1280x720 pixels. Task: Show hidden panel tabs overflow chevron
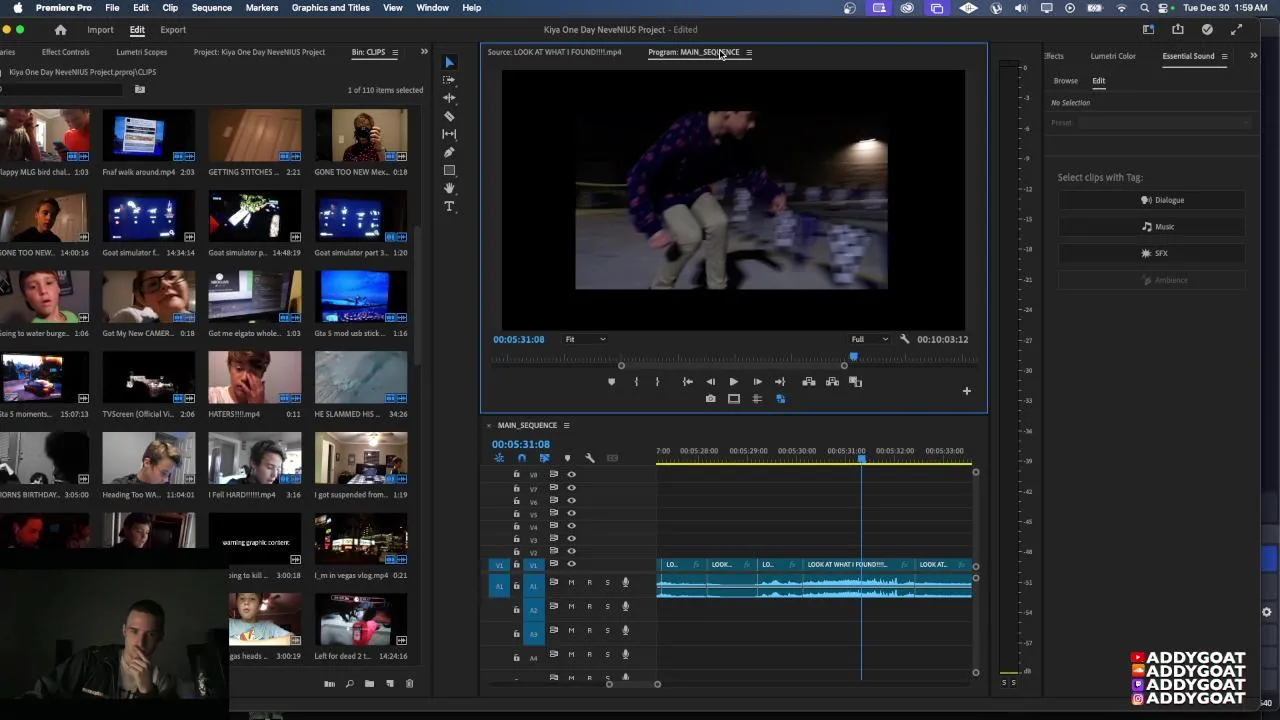(424, 52)
